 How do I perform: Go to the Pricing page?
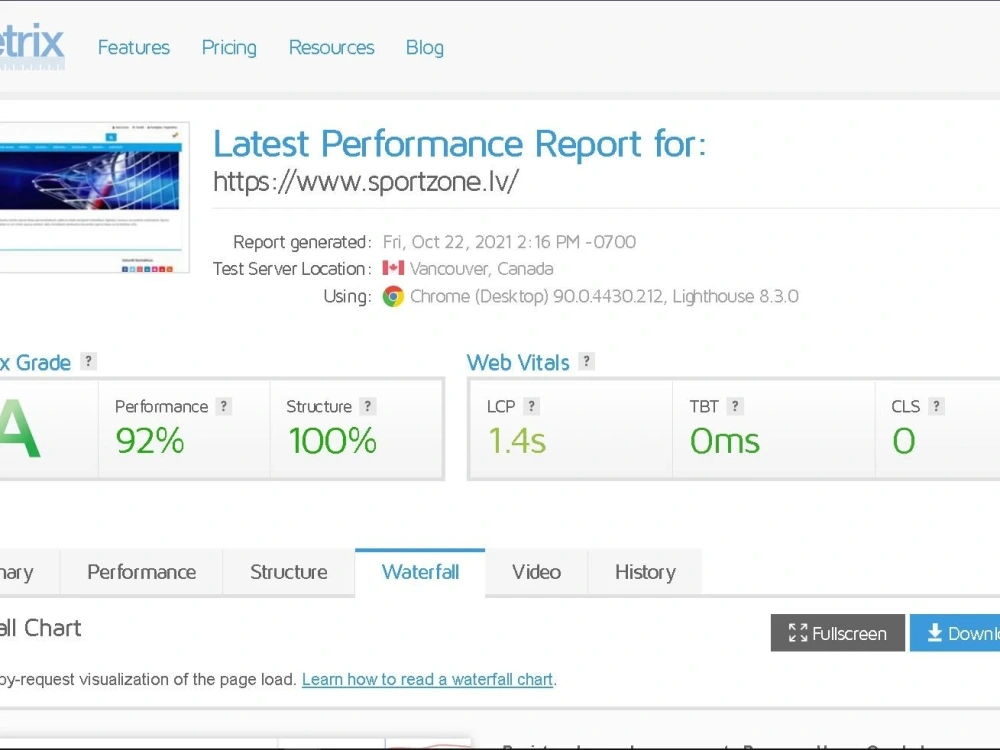pyautogui.click(x=229, y=47)
